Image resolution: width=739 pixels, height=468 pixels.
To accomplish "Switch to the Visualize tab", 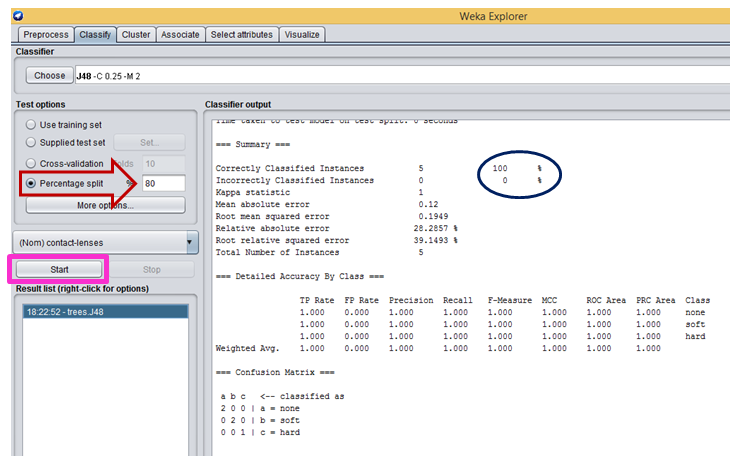I will click(302, 35).
